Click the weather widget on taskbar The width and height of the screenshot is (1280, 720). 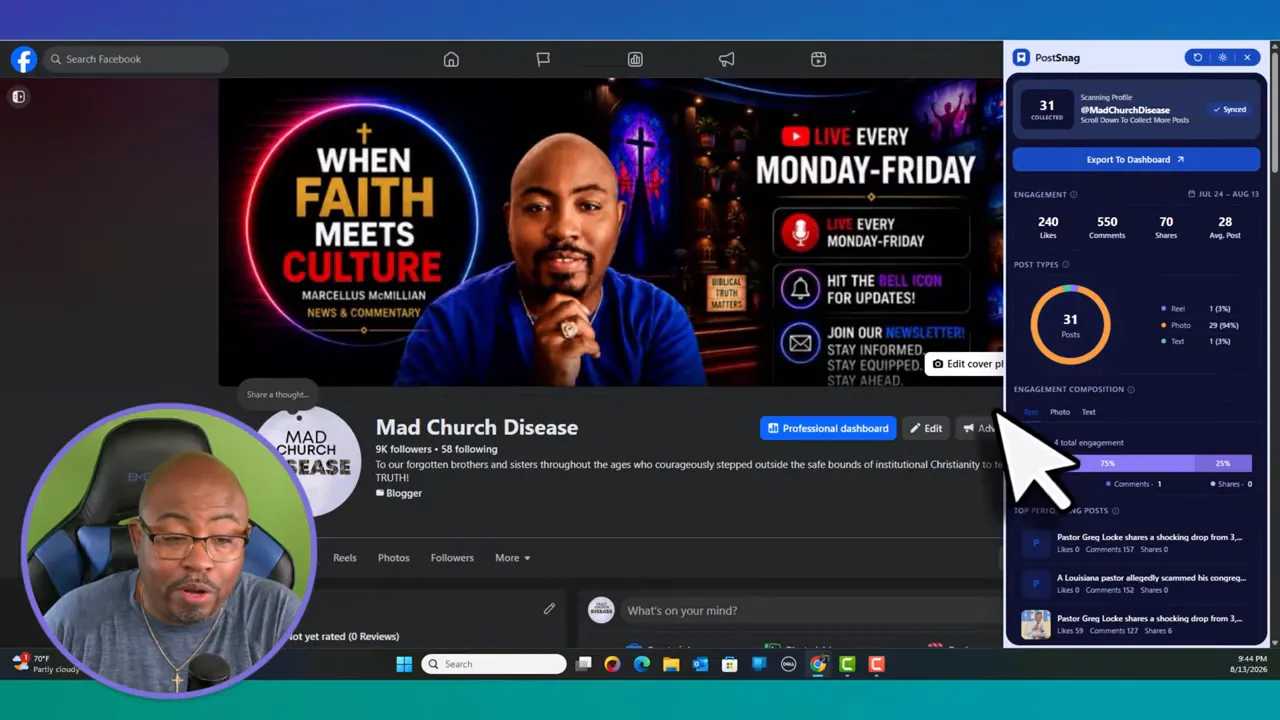point(46,664)
